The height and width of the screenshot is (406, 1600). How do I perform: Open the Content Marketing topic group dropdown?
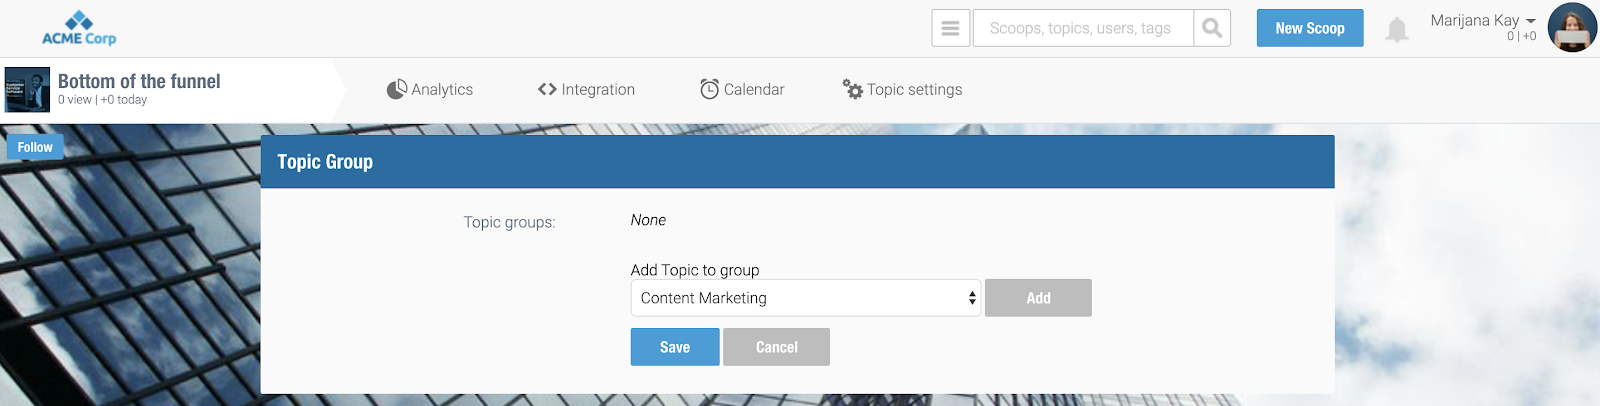tap(805, 298)
